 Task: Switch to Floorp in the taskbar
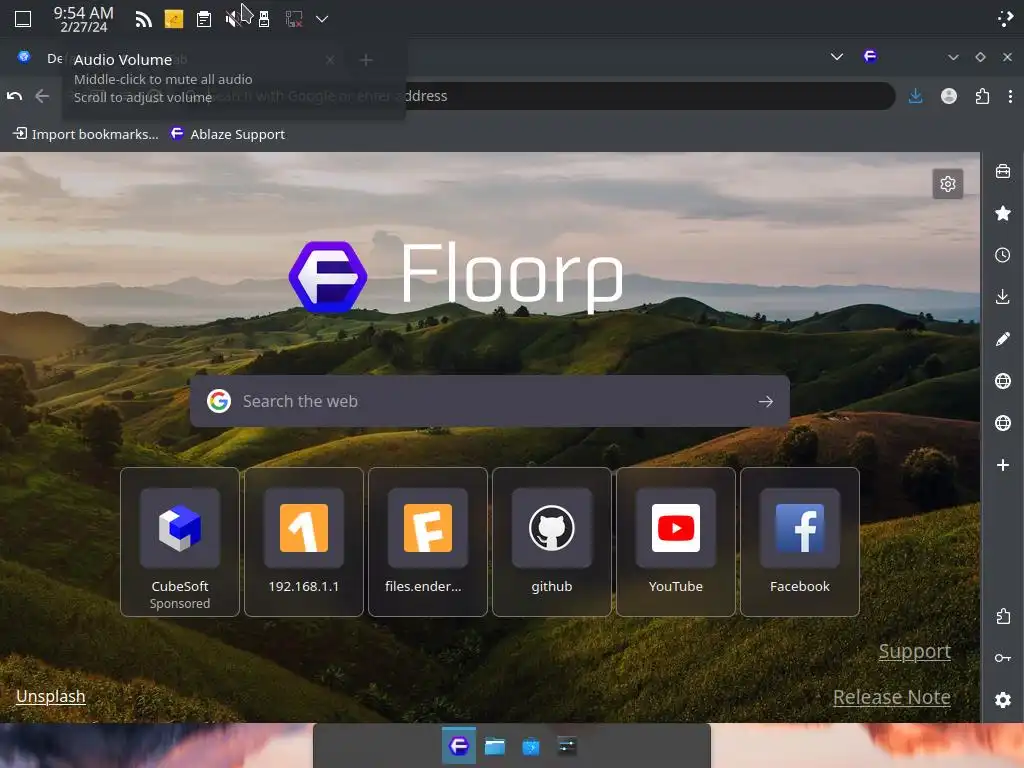click(x=458, y=746)
